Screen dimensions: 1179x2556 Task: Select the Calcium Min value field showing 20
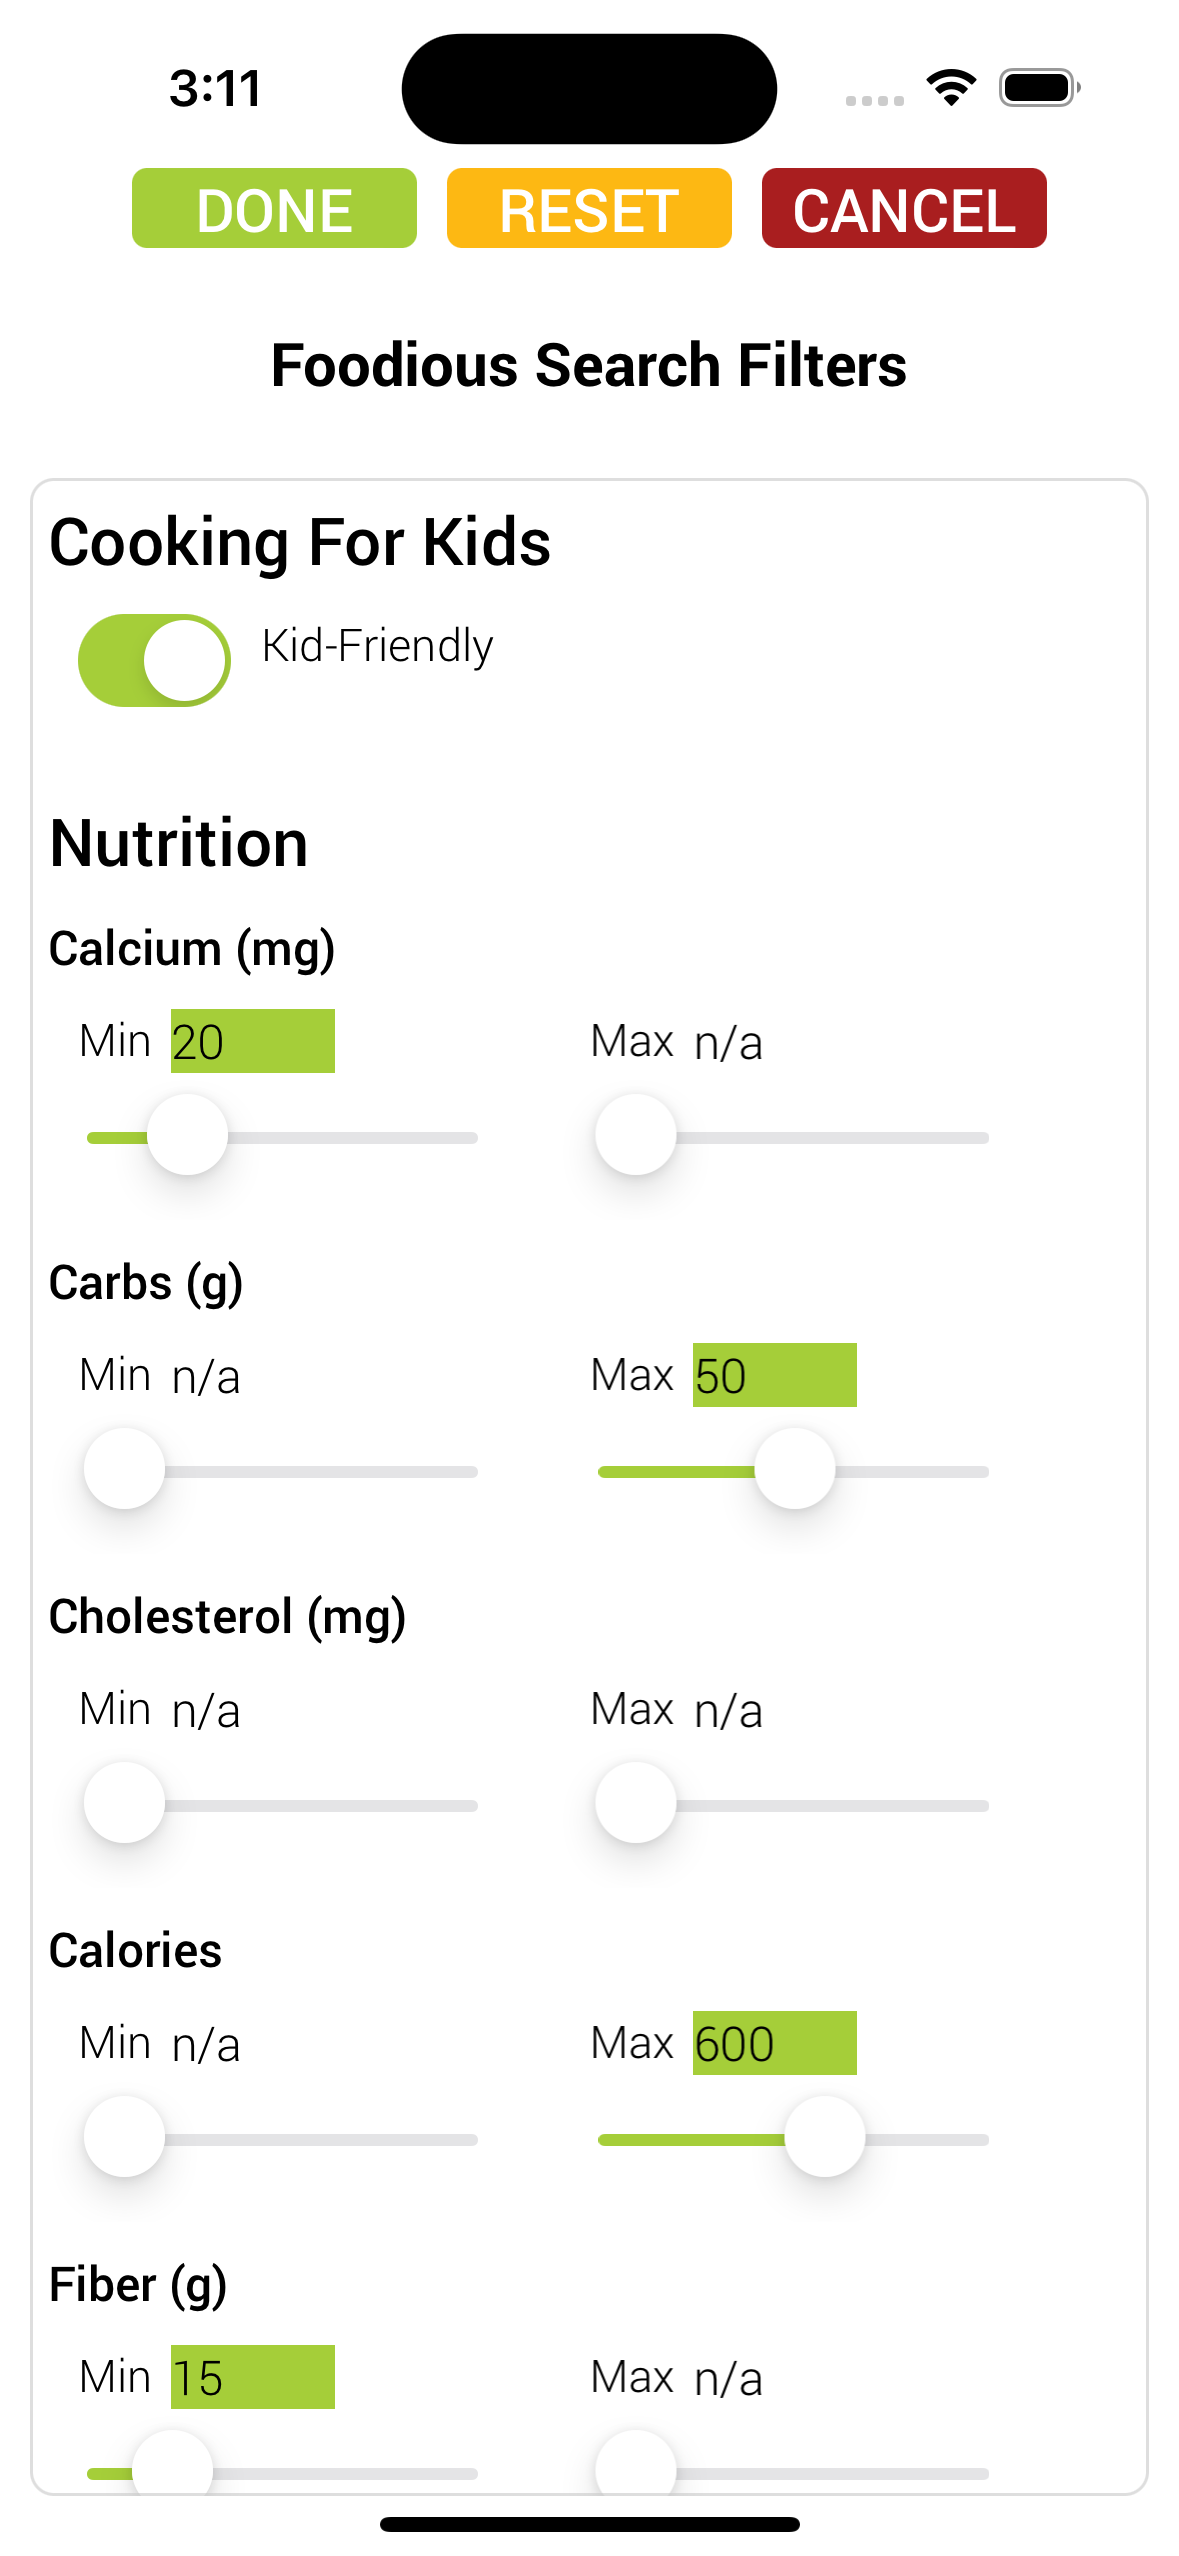[253, 1041]
